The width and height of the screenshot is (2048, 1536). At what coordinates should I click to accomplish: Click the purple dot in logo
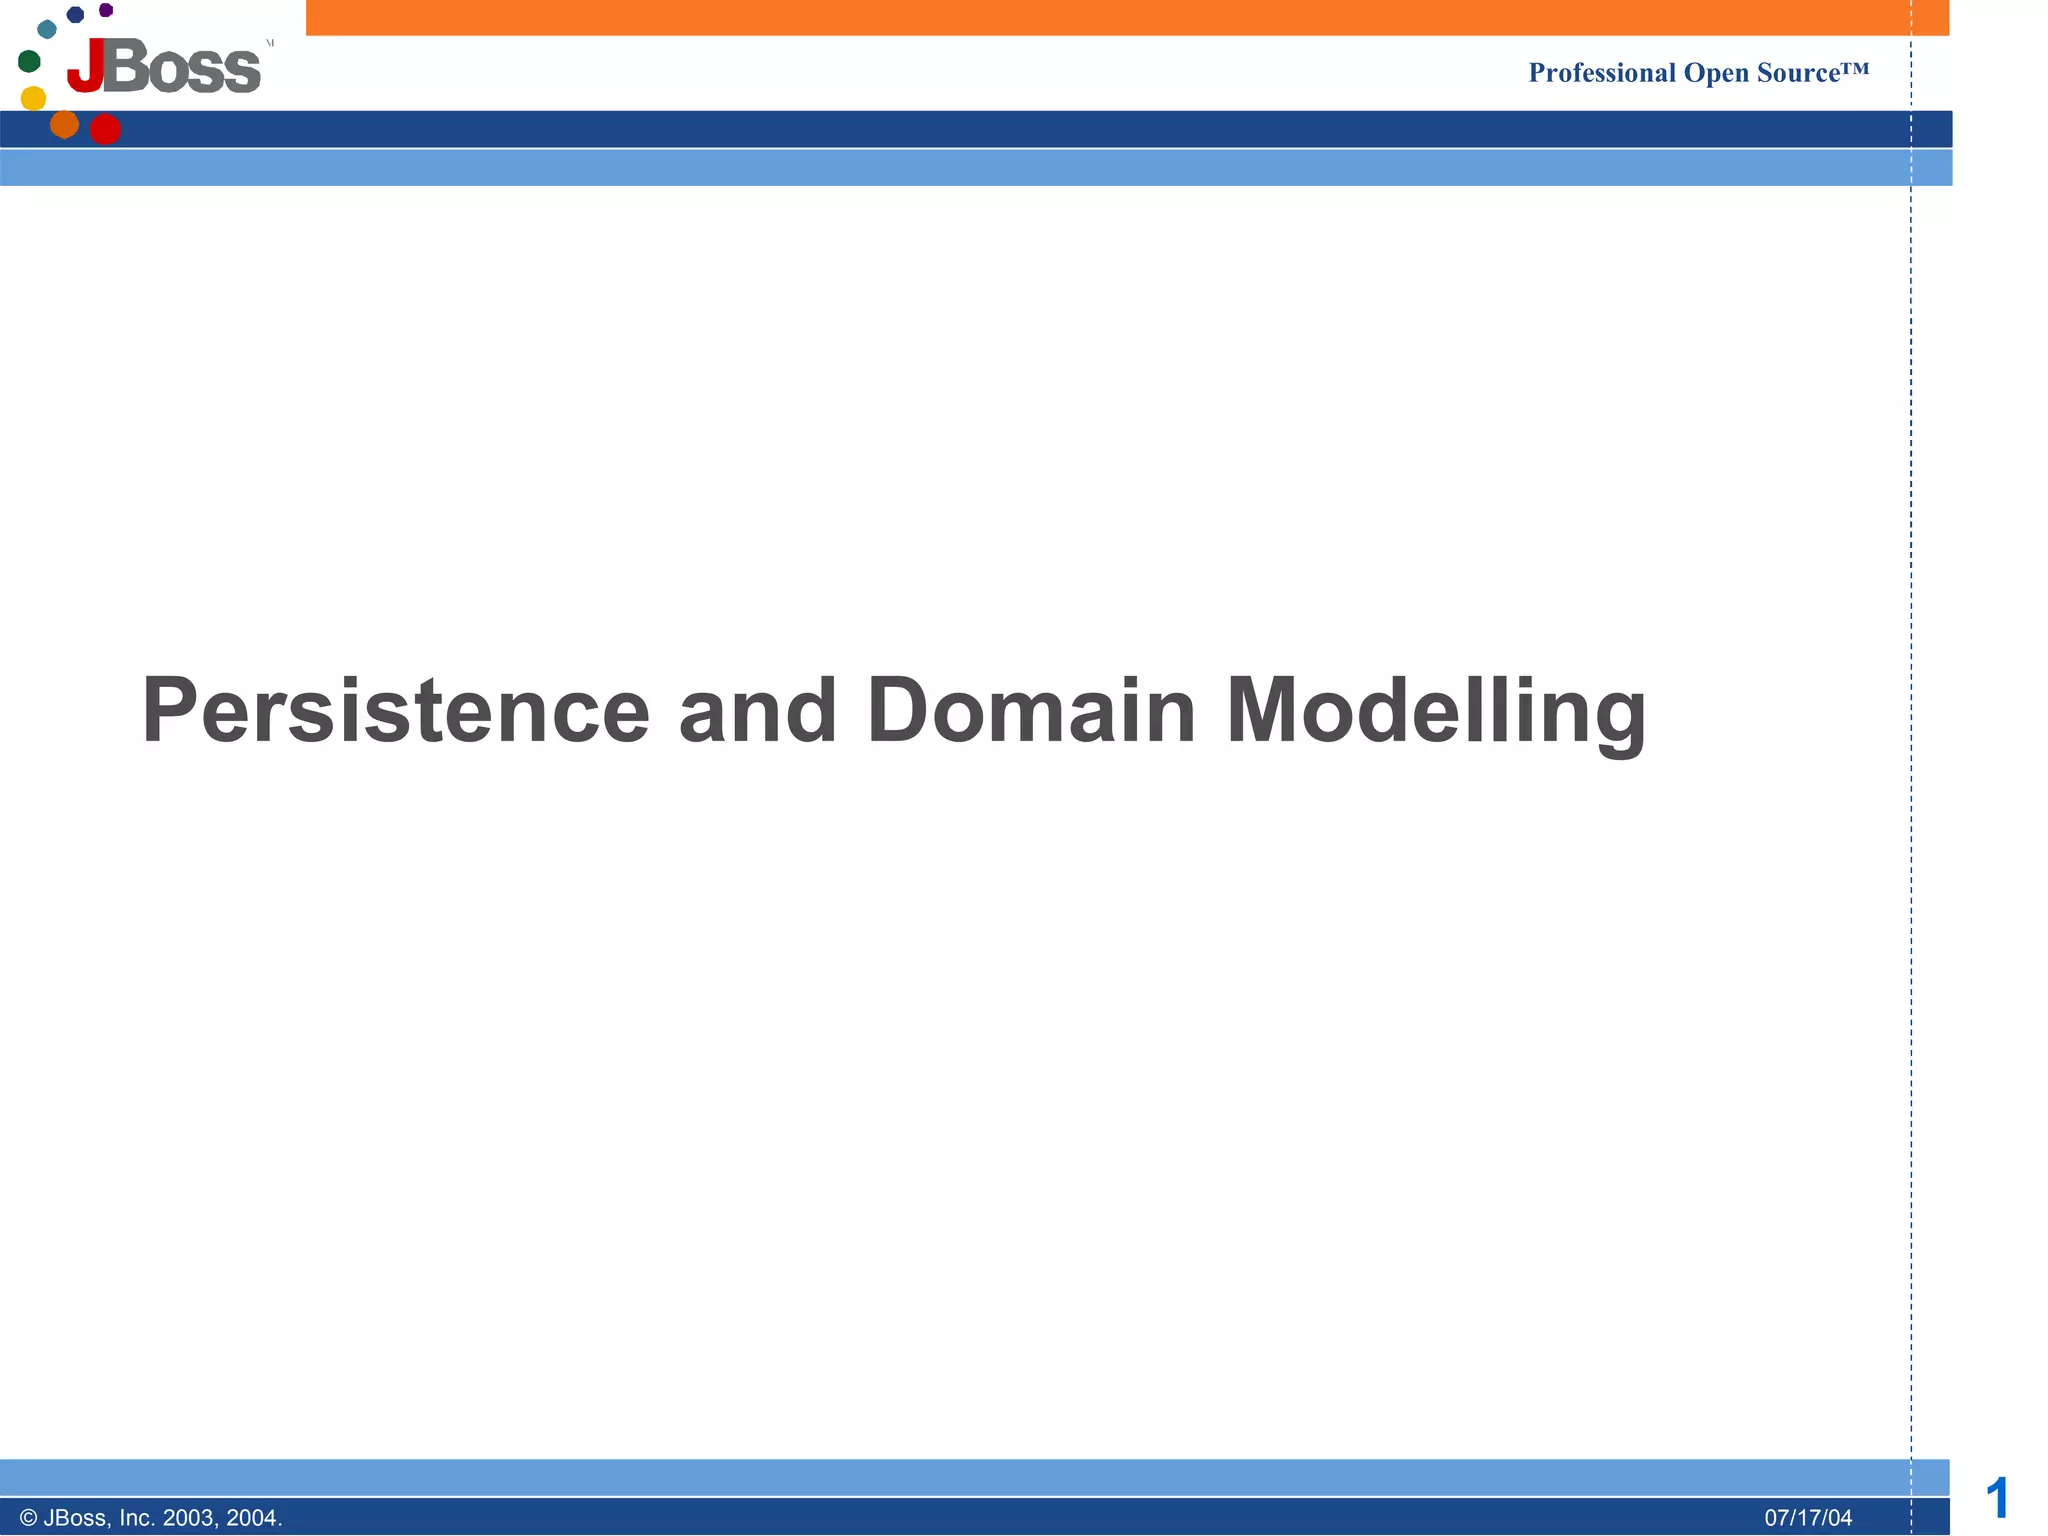(x=106, y=10)
